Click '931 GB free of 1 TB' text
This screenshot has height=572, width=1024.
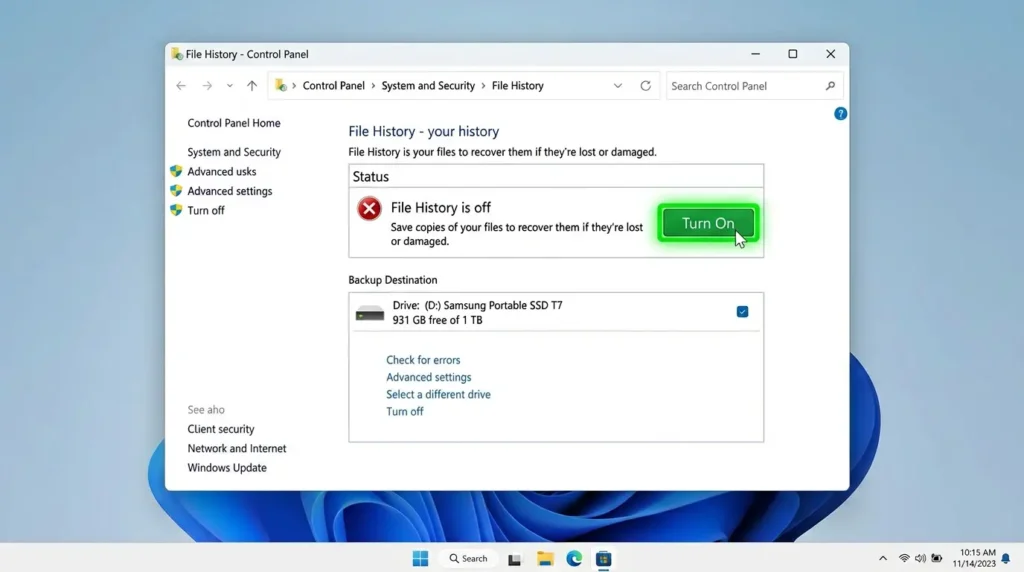point(438,320)
